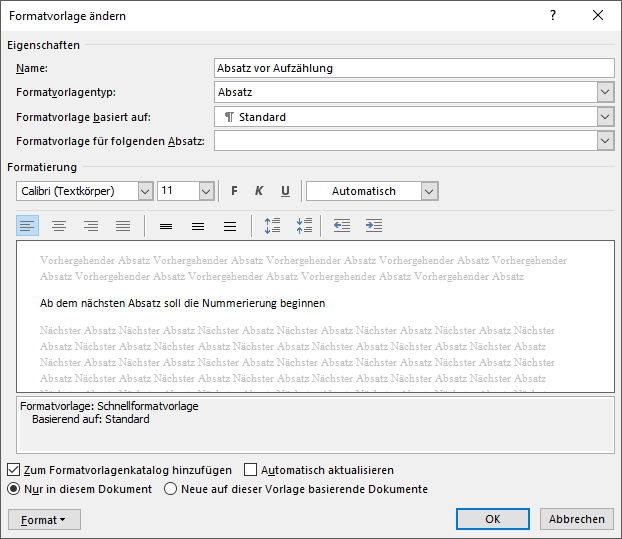Toggle underline formatting (U)
Image resolution: width=622 pixels, height=539 pixels.
coord(285,191)
